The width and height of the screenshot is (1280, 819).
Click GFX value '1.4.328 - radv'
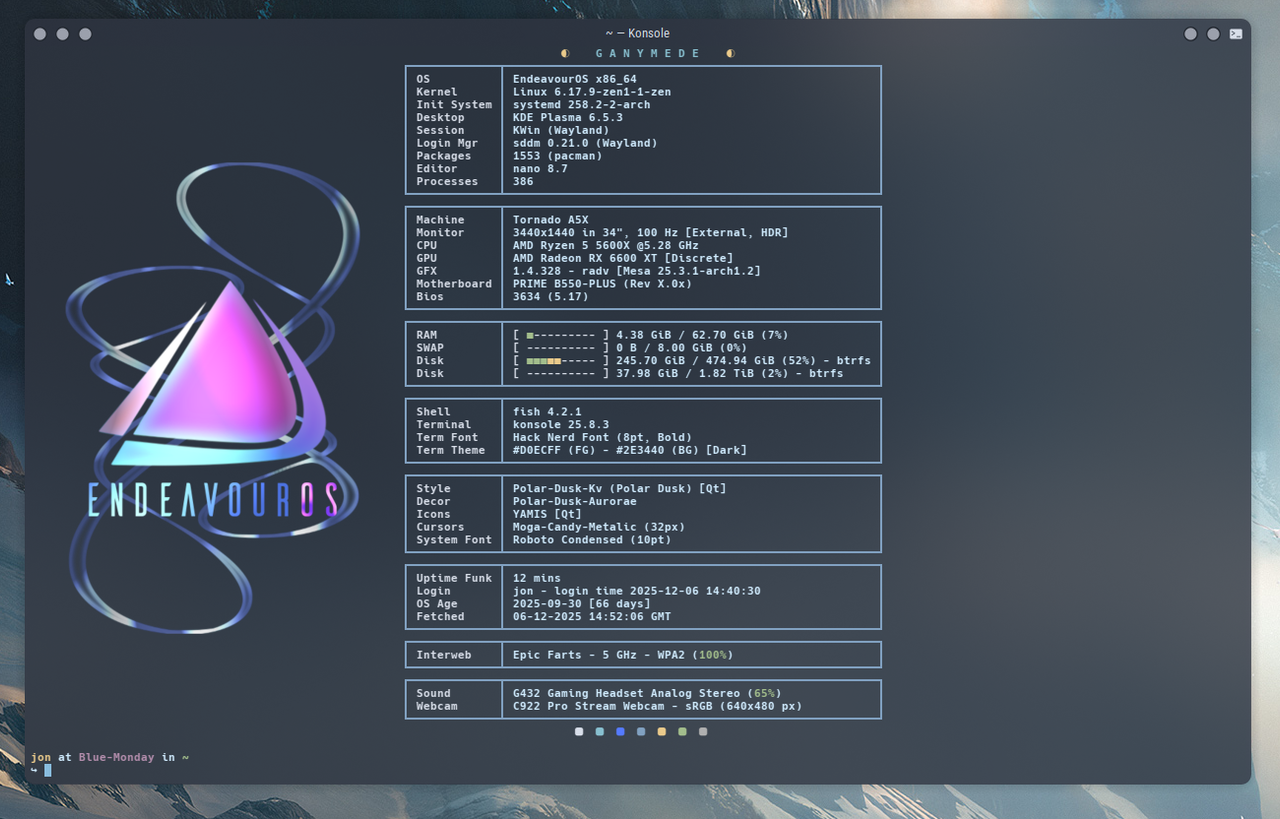click(x=637, y=271)
